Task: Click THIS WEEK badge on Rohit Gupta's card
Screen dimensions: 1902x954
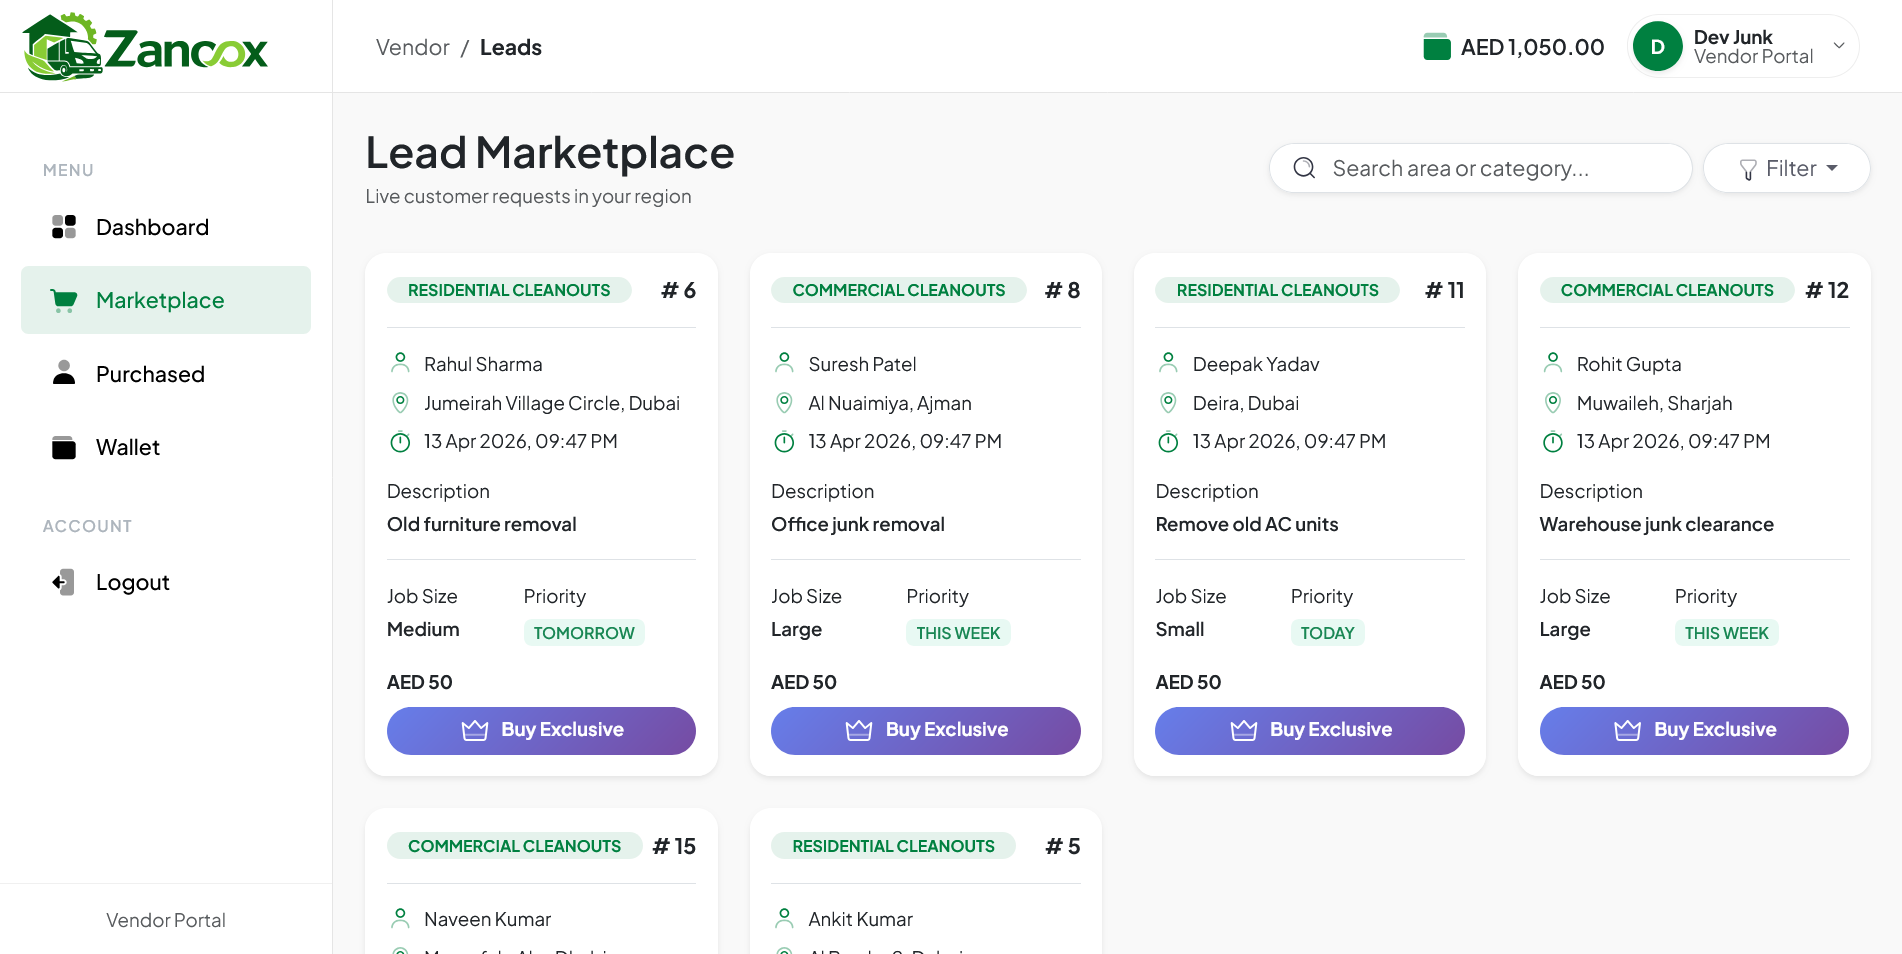Action: pos(1726,633)
